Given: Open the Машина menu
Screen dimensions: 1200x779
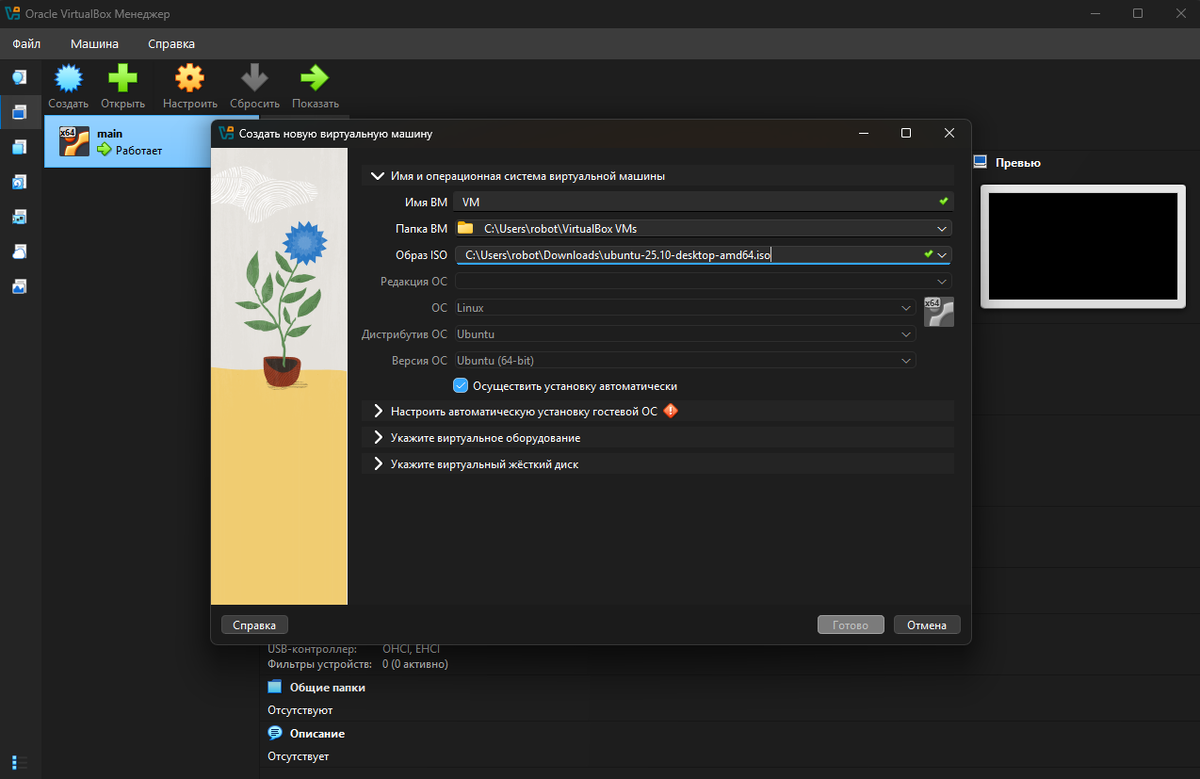Looking at the screenshot, I should 95,44.
